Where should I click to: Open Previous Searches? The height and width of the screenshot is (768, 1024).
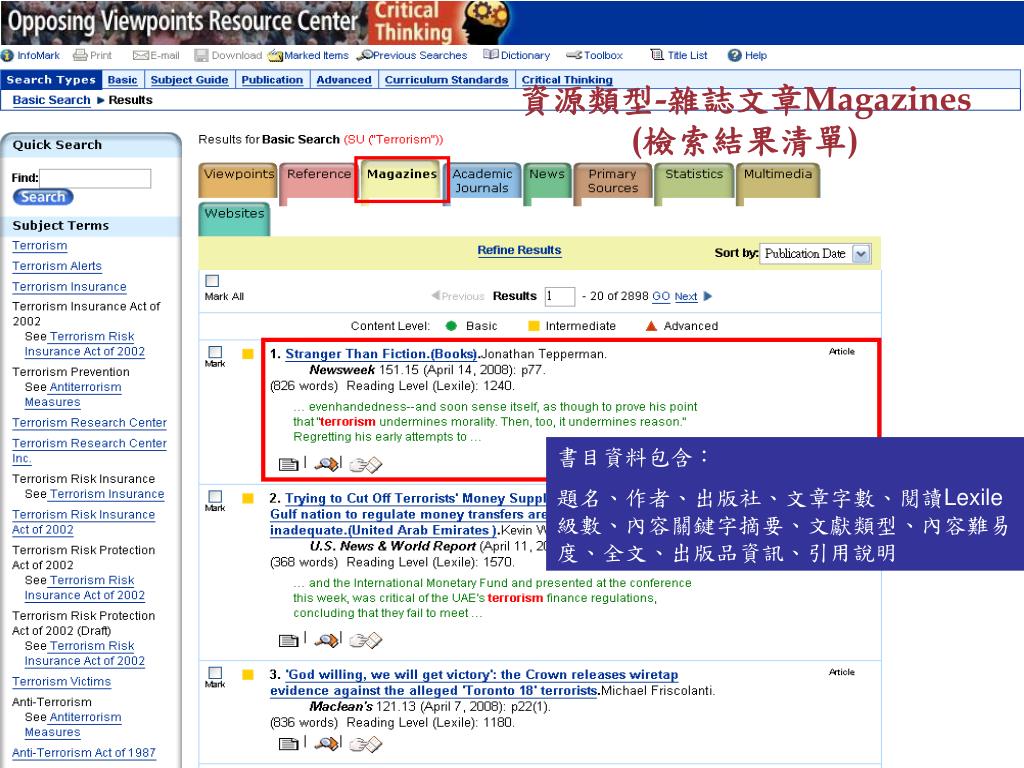[x=413, y=56]
